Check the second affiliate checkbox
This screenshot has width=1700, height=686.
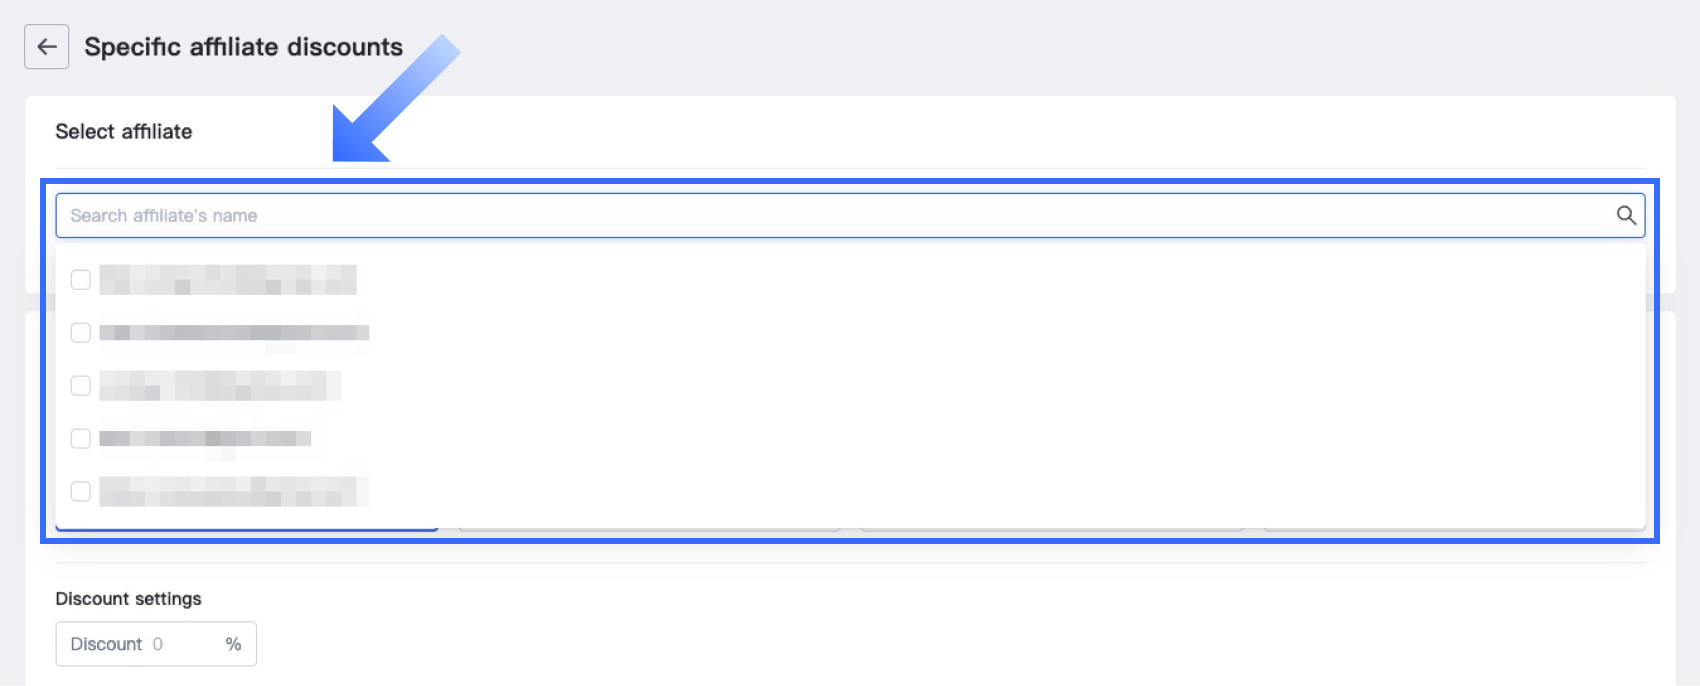pyautogui.click(x=81, y=333)
